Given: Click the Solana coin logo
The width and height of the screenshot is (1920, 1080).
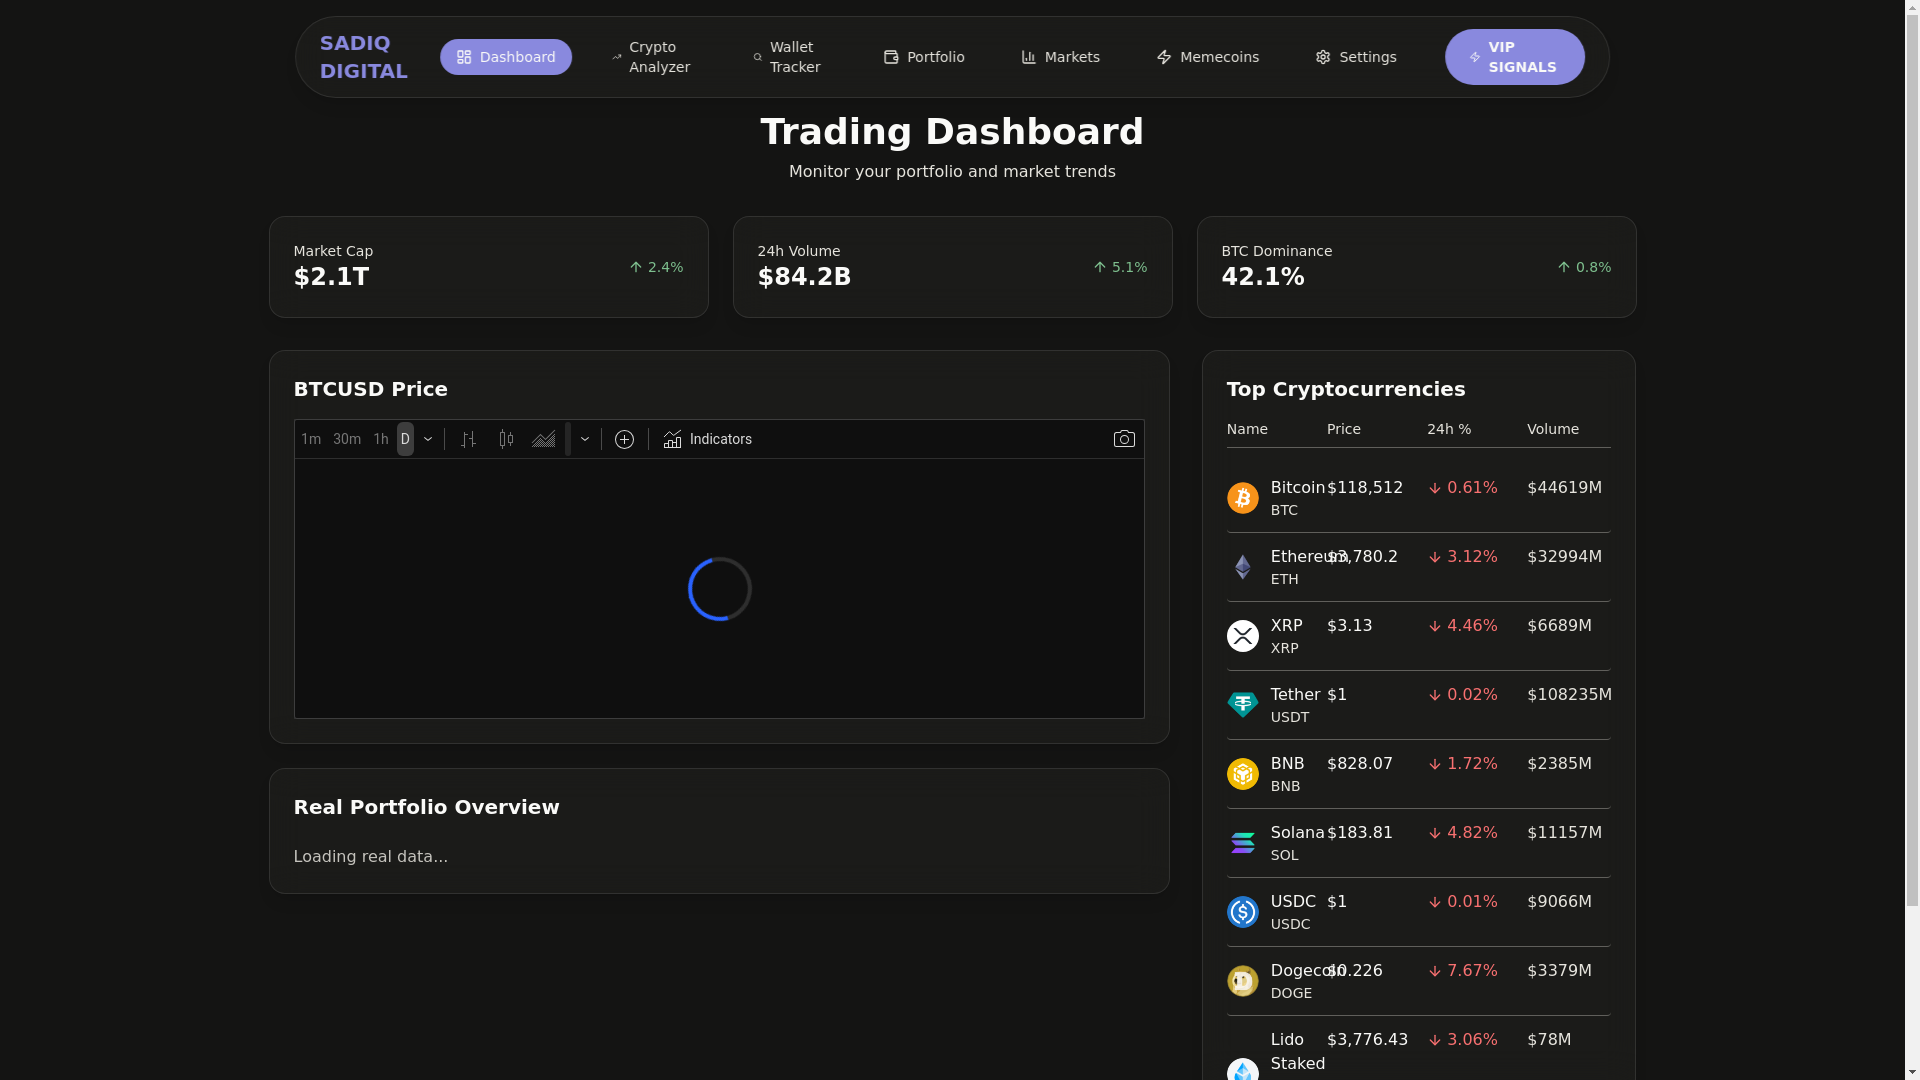Looking at the screenshot, I should tap(1243, 843).
